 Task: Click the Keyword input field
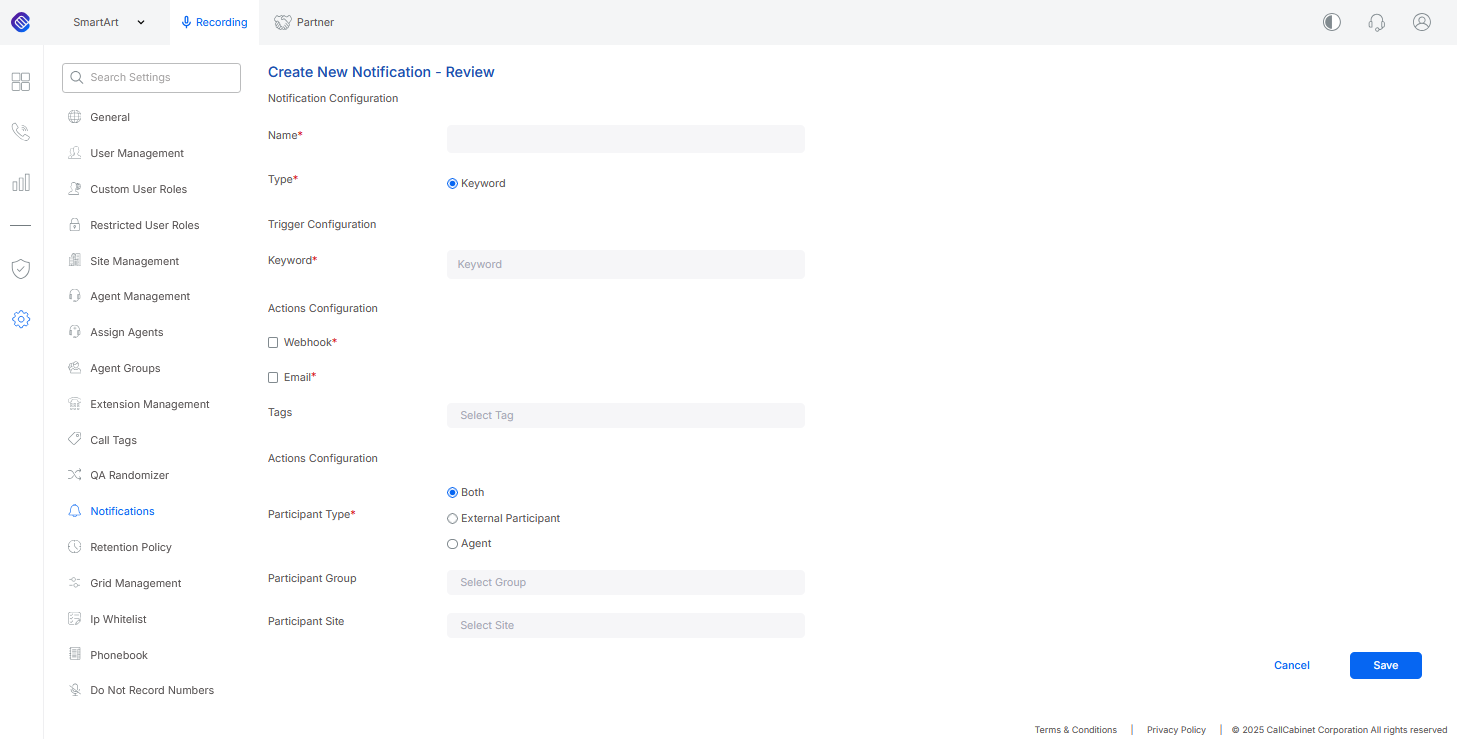click(626, 264)
